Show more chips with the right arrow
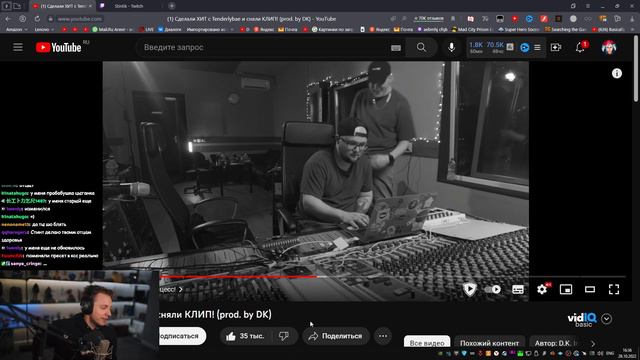Screen dimensions: 640x360 point(593,343)
